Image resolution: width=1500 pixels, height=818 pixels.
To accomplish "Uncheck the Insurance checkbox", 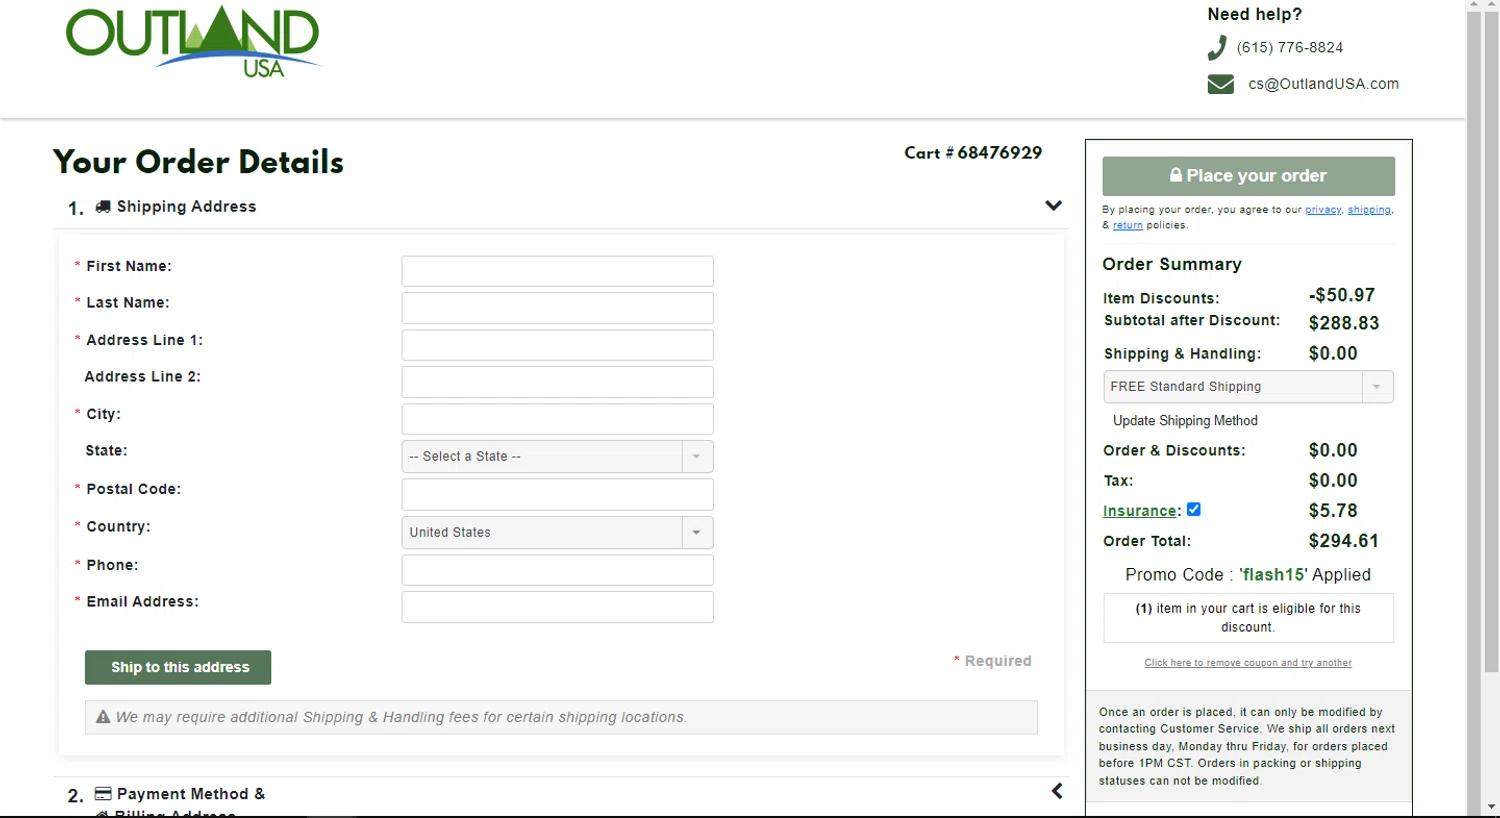I will click(x=1193, y=509).
